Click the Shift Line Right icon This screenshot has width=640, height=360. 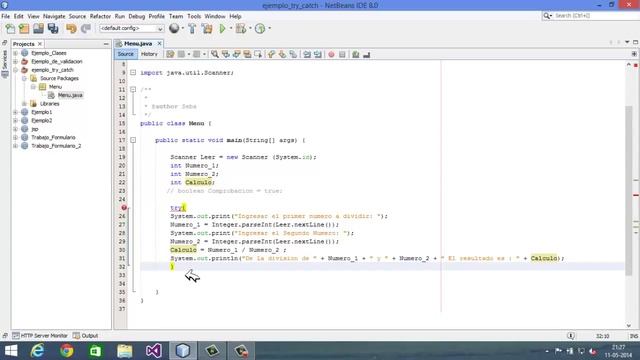pos(318,54)
